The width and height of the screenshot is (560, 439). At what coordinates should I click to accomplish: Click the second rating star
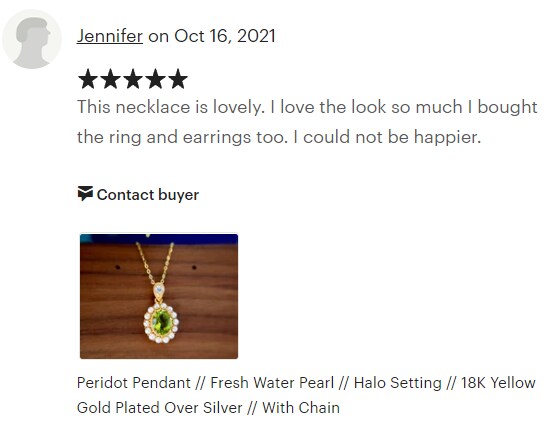110,79
